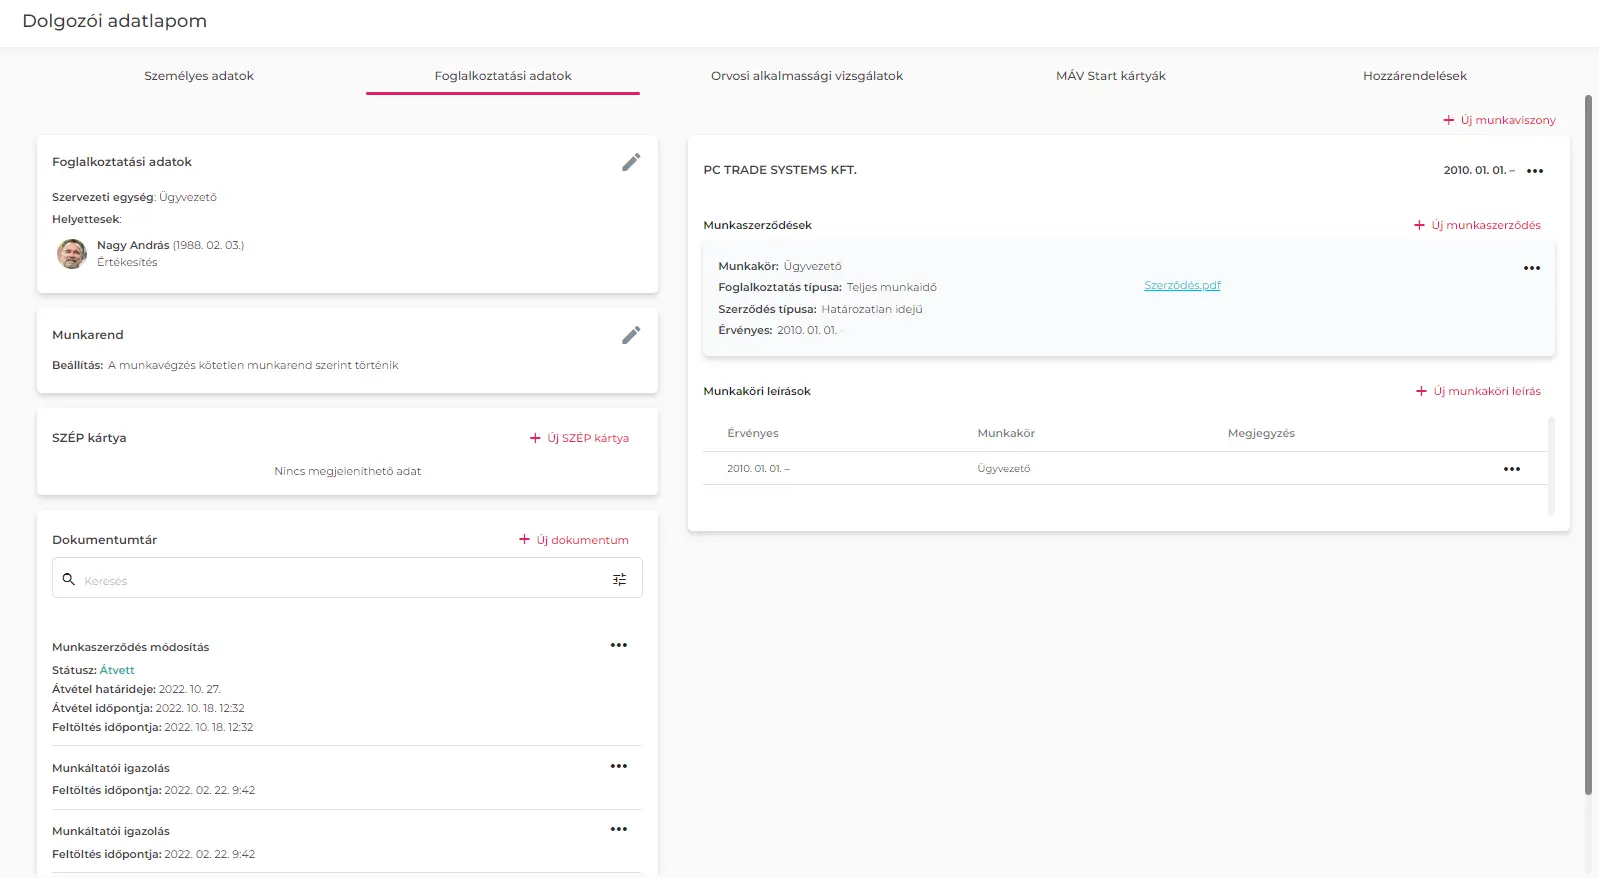Viewport: 1599px width, 878px height.
Task: Open menu for second Munkáltatói igazolás
Action: pyautogui.click(x=619, y=830)
